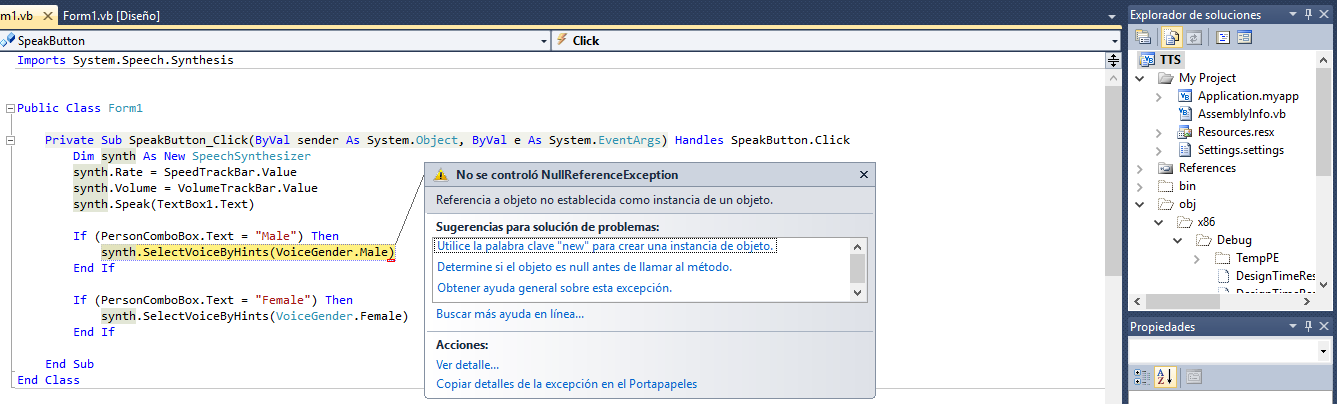Collapse the My Project tree node
Viewport: 1337px width, 404px height.
[1140, 78]
